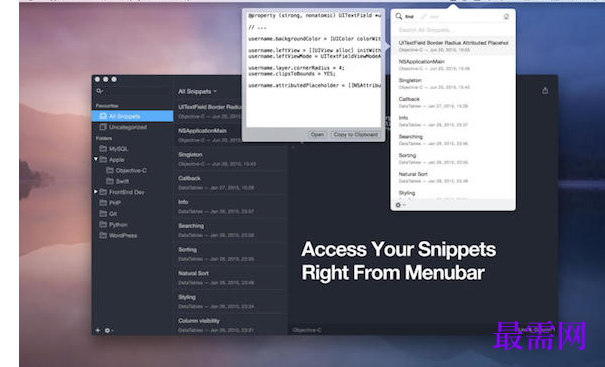Select Callback snippet in main window list

(231, 183)
